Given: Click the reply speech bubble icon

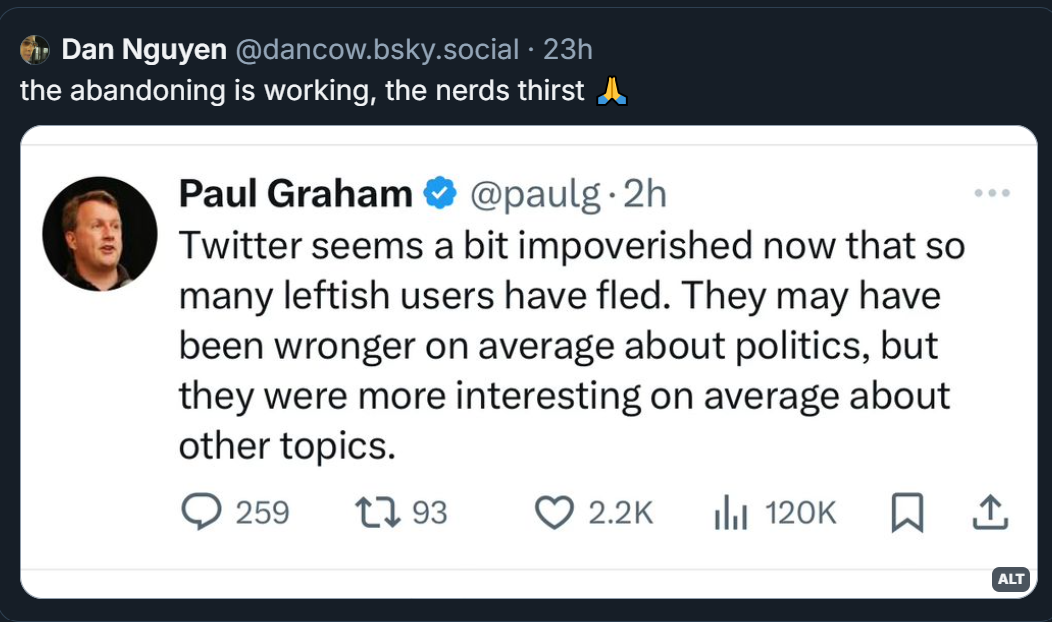Looking at the screenshot, I should tap(201, 513).
